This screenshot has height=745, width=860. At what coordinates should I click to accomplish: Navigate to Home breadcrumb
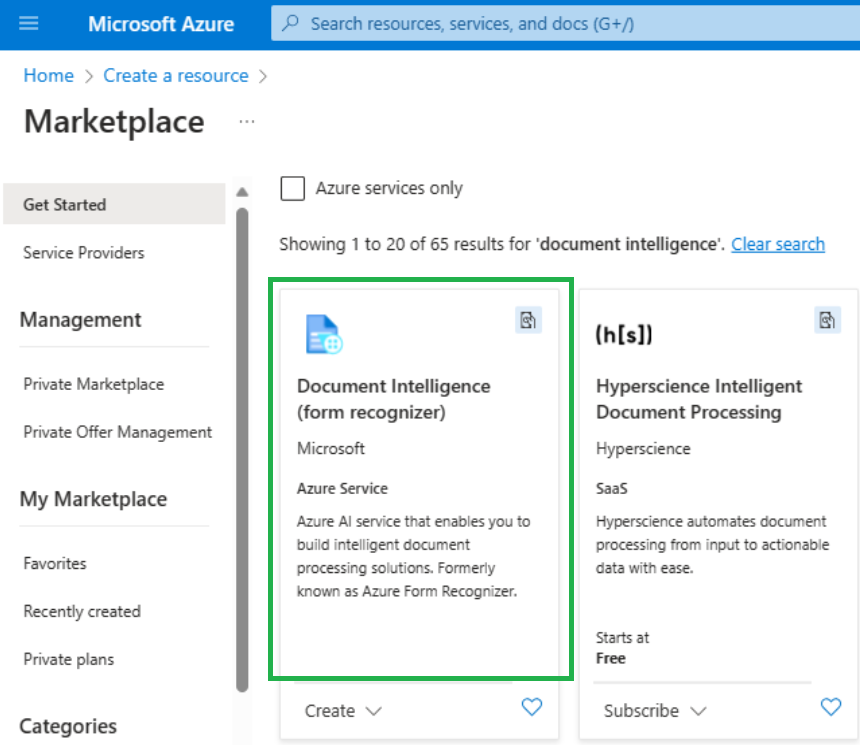pos(48,76)
